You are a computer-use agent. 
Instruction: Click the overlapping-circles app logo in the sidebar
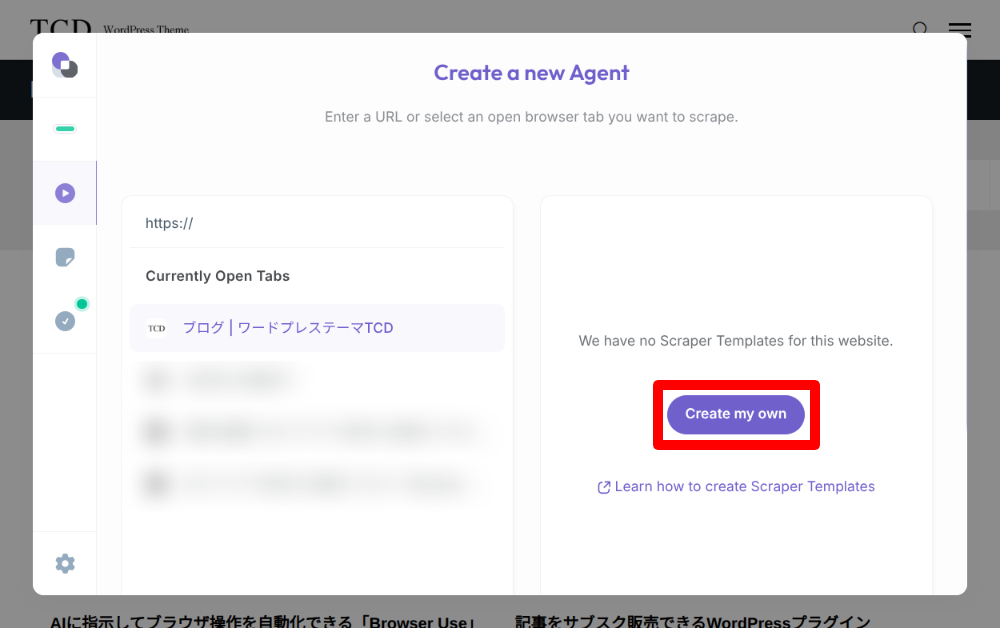click(64, 65)
